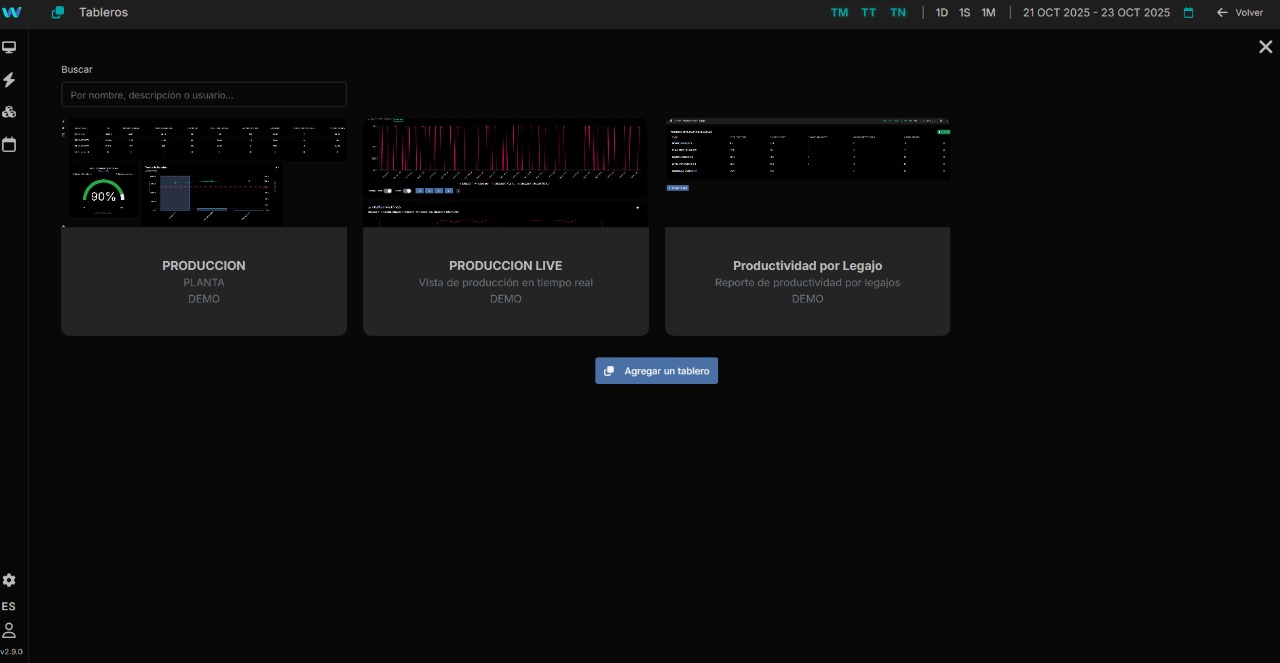This screenshot has width=1280, height=663.
Task: Click the user profile icon
Action: [x=9, y=630]
